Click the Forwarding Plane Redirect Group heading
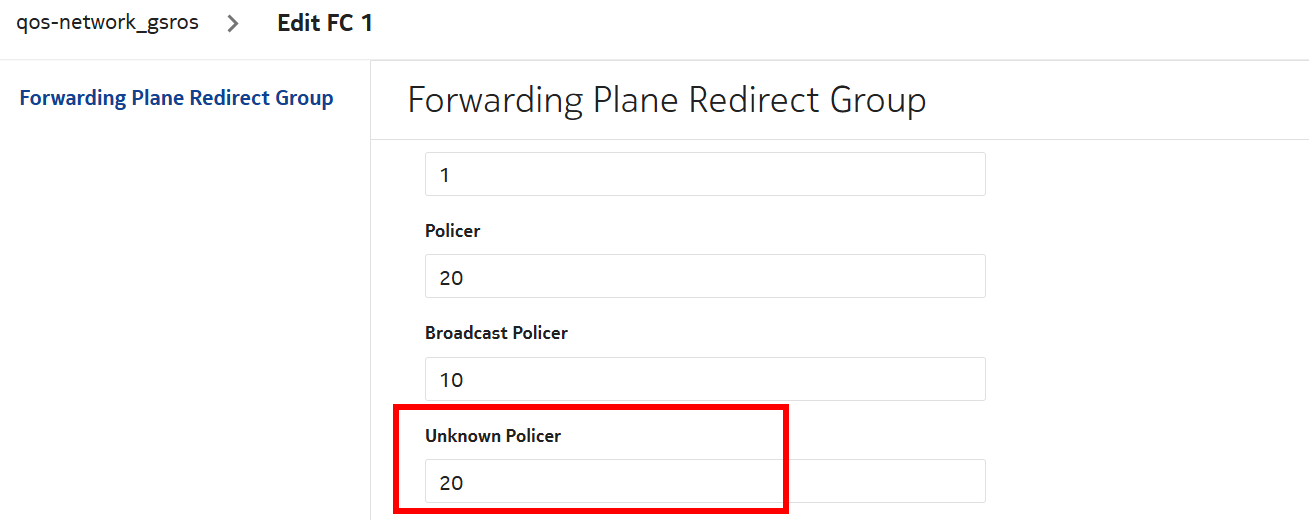This screenshot has width=1309, height=520. coord(666,100)
